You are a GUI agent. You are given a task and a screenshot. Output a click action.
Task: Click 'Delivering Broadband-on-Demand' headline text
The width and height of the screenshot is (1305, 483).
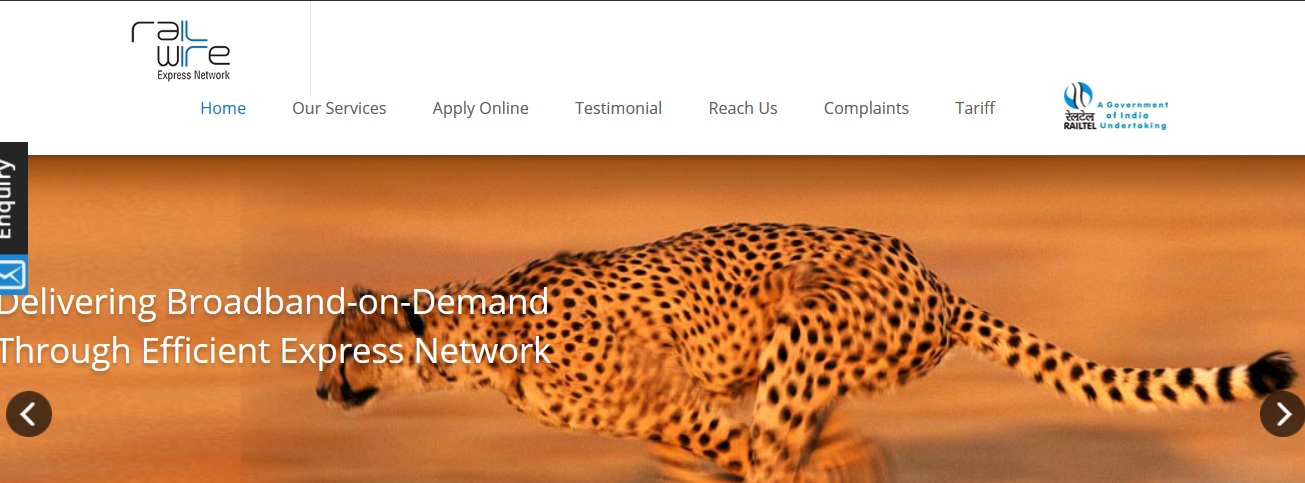pyautogui.click(x=275, y=301)
